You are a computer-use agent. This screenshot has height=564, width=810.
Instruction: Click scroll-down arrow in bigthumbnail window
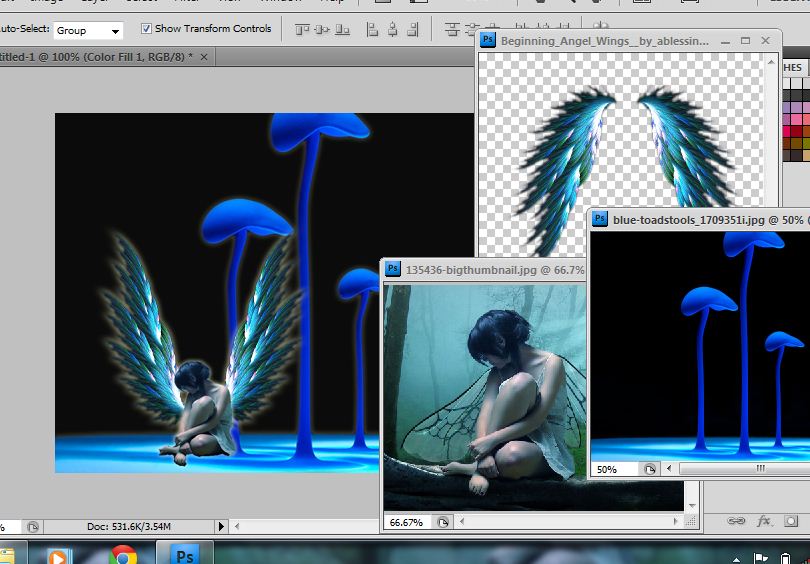coord(692,505)
